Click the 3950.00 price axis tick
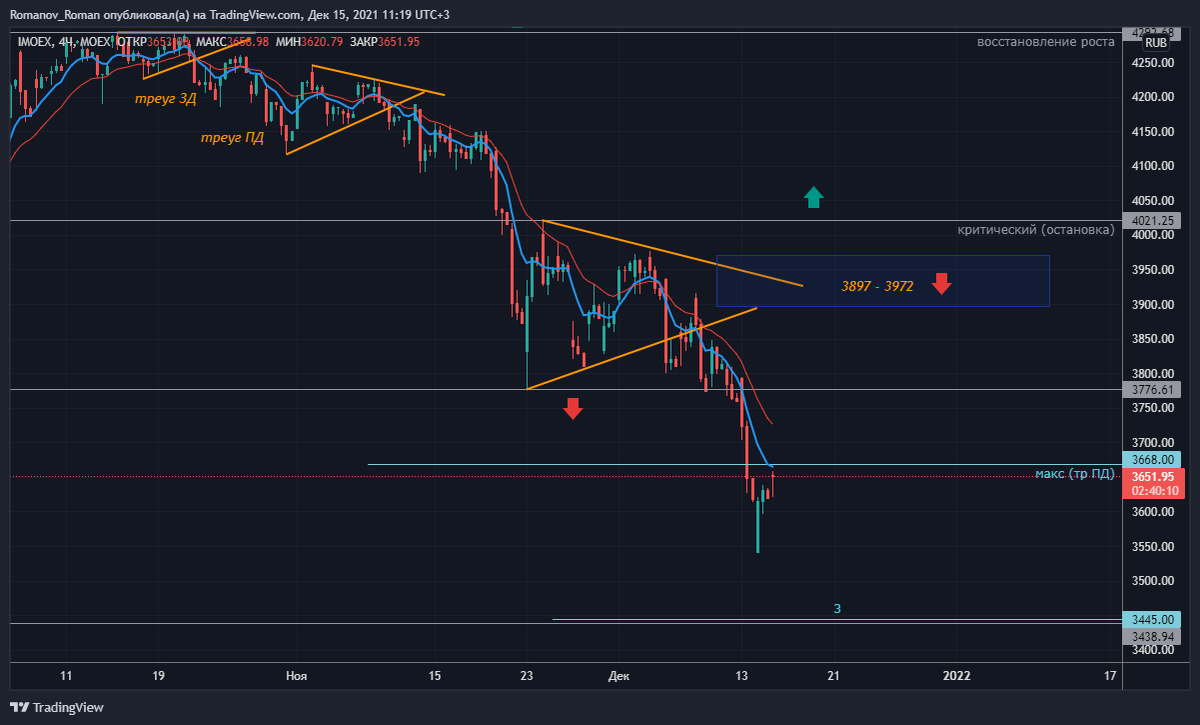 click(1152, 270)
